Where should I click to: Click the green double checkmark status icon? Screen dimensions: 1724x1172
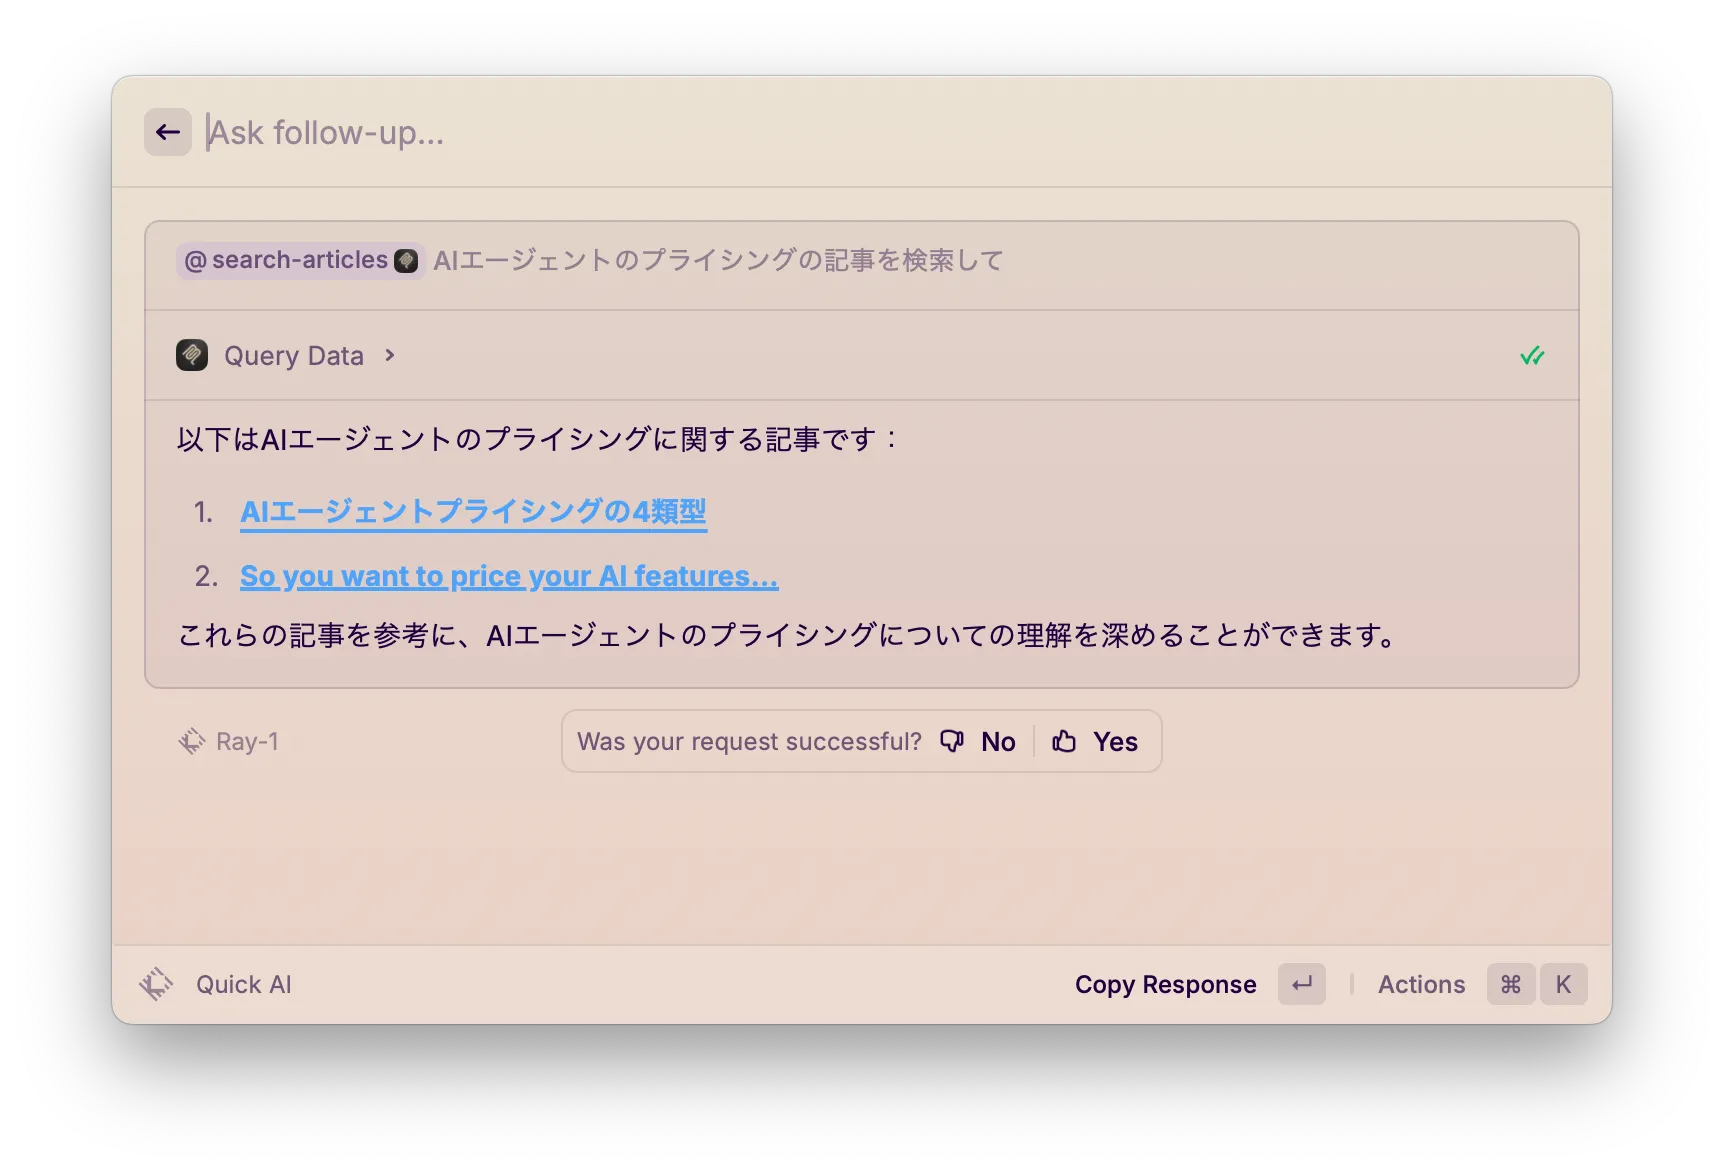pyautogui.click(x=1531, y=356)
